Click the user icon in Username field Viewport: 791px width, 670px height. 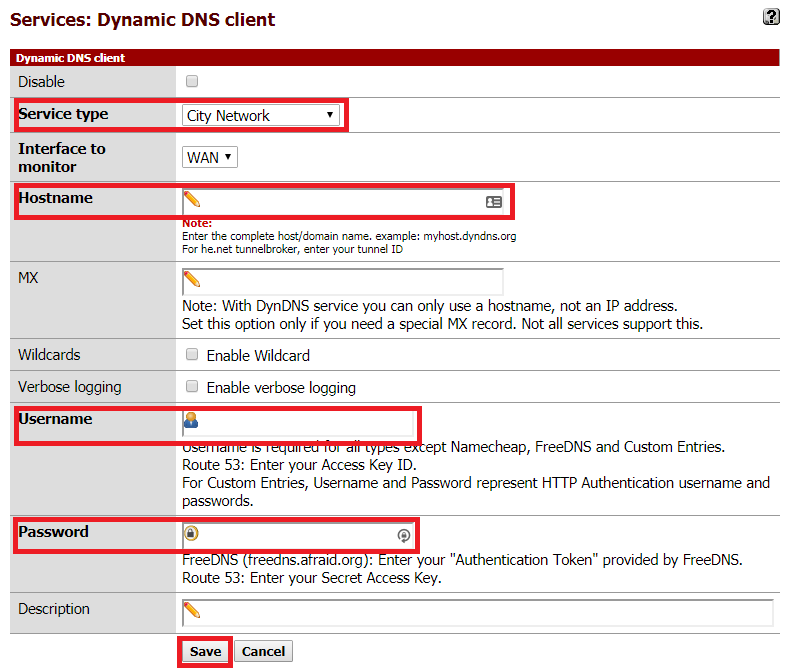click(191, 422)
